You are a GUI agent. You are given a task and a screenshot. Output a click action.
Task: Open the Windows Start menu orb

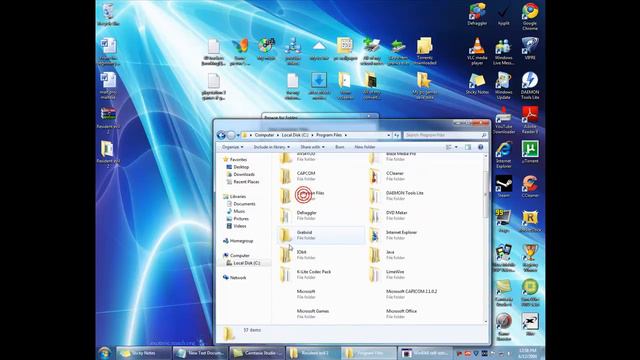click(105, 353)
